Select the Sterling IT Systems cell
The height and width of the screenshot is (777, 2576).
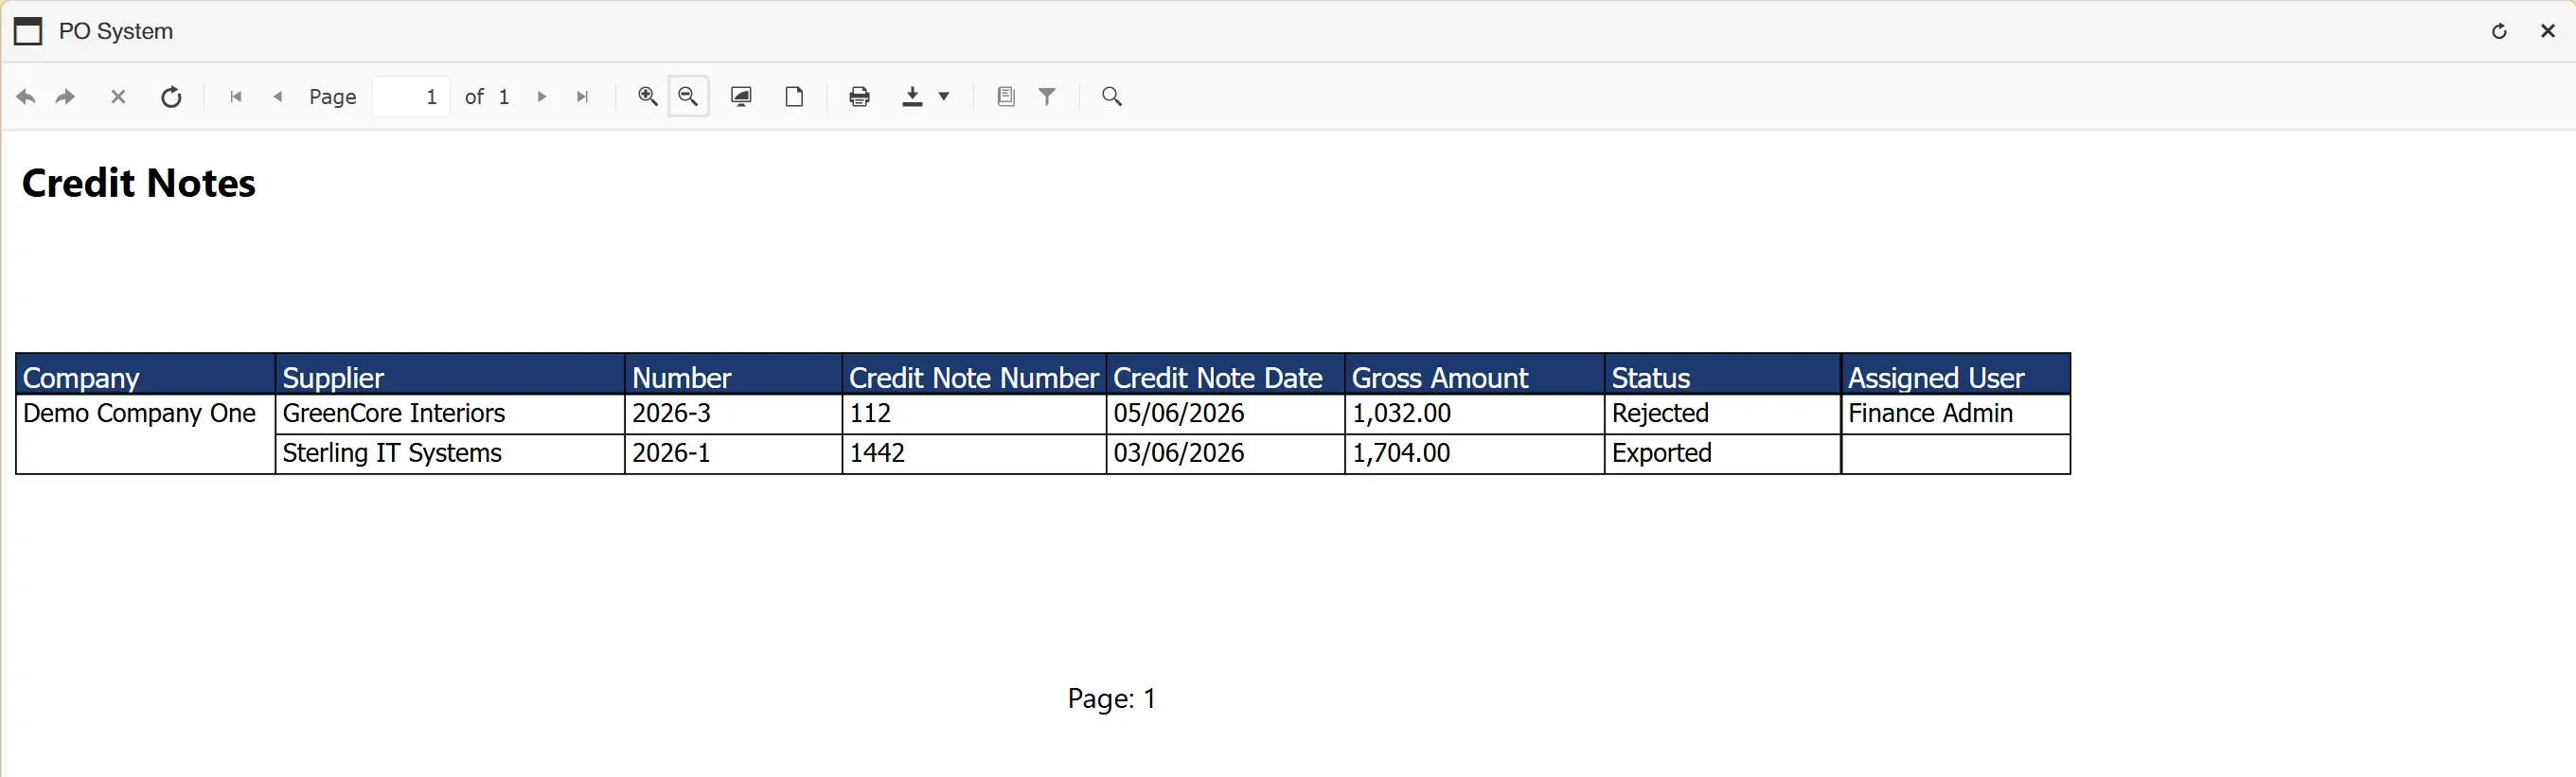pyautogui.click(x=450, y=454)
